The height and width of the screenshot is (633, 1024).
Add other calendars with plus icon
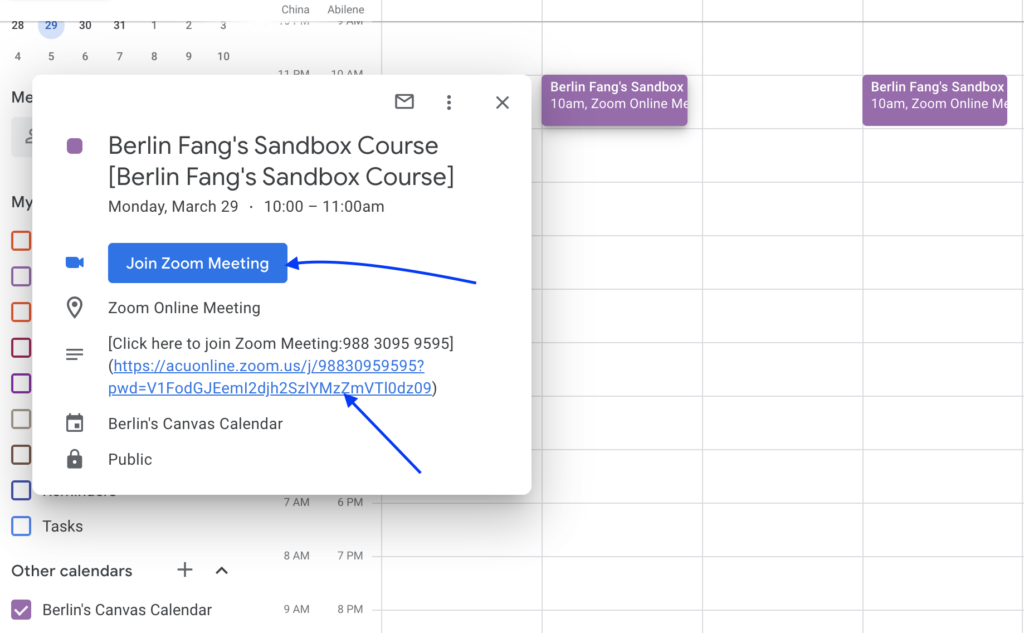pos(185,570)
